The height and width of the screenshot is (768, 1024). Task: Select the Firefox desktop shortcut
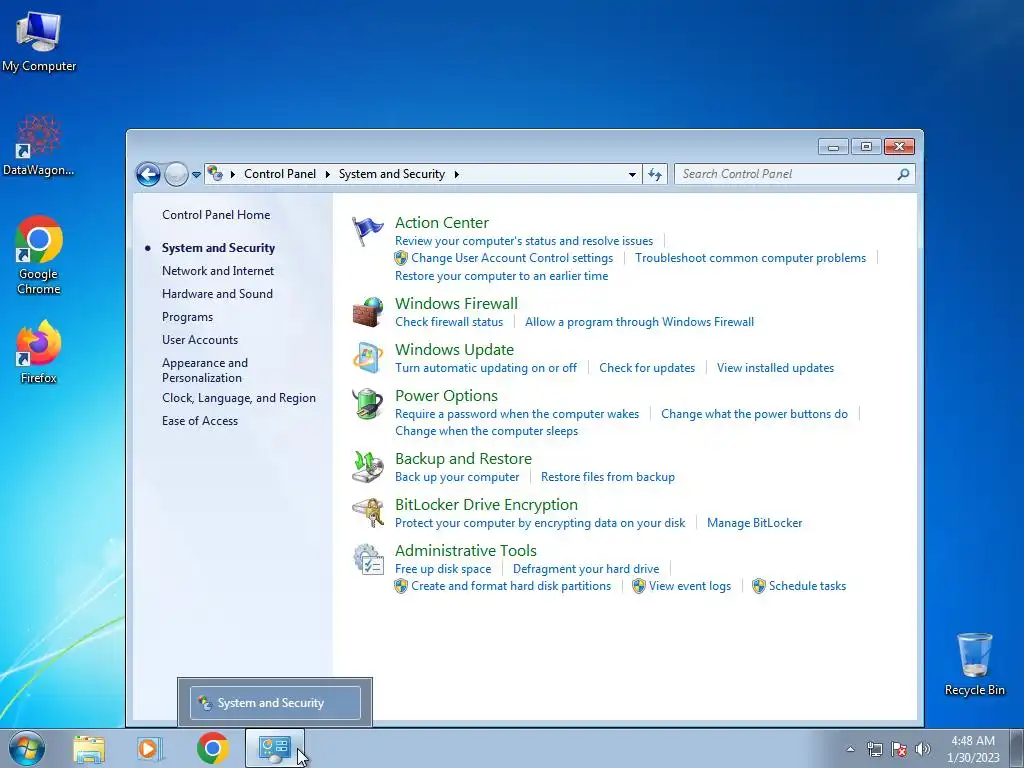click(x=39, y=353)
